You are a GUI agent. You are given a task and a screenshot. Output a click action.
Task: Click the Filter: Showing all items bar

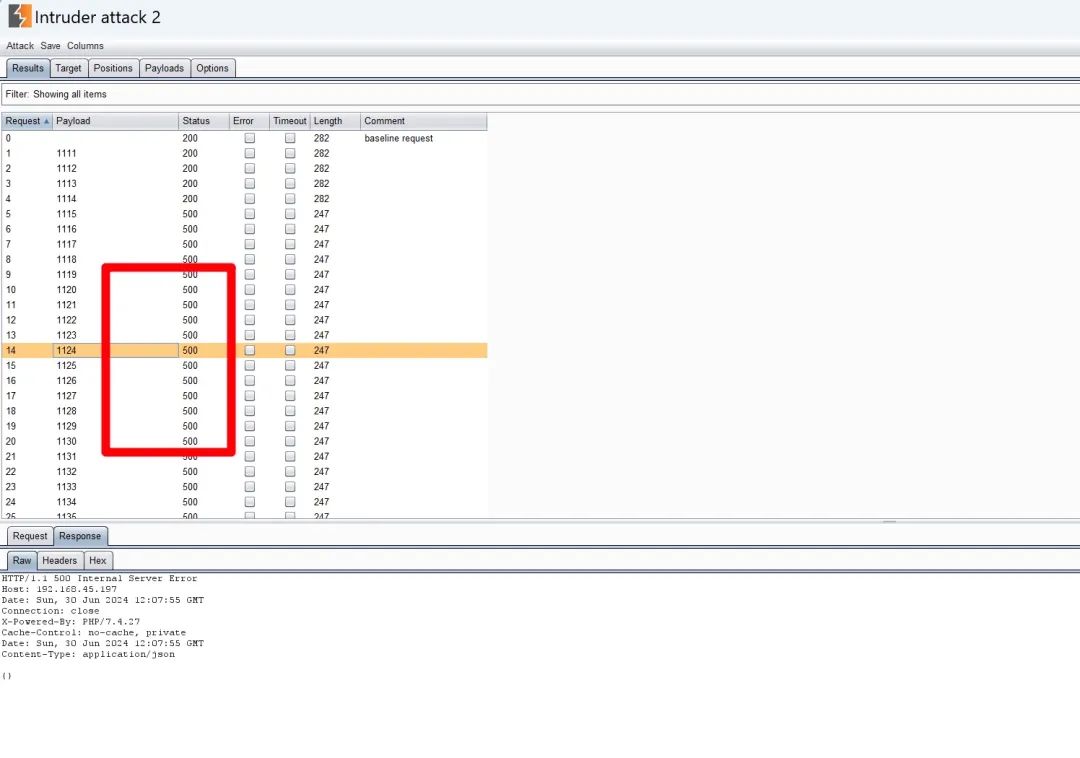(x=540, y=94)
